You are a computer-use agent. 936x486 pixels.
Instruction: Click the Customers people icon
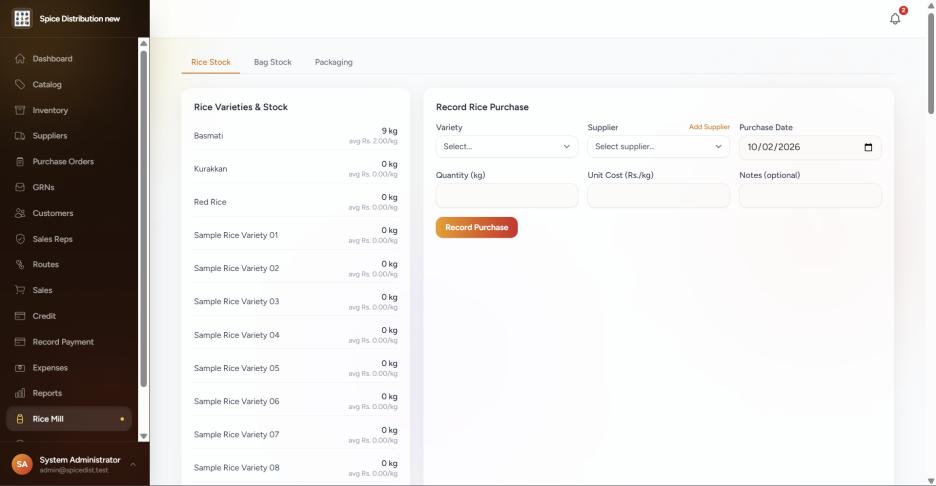pos(20,213)
